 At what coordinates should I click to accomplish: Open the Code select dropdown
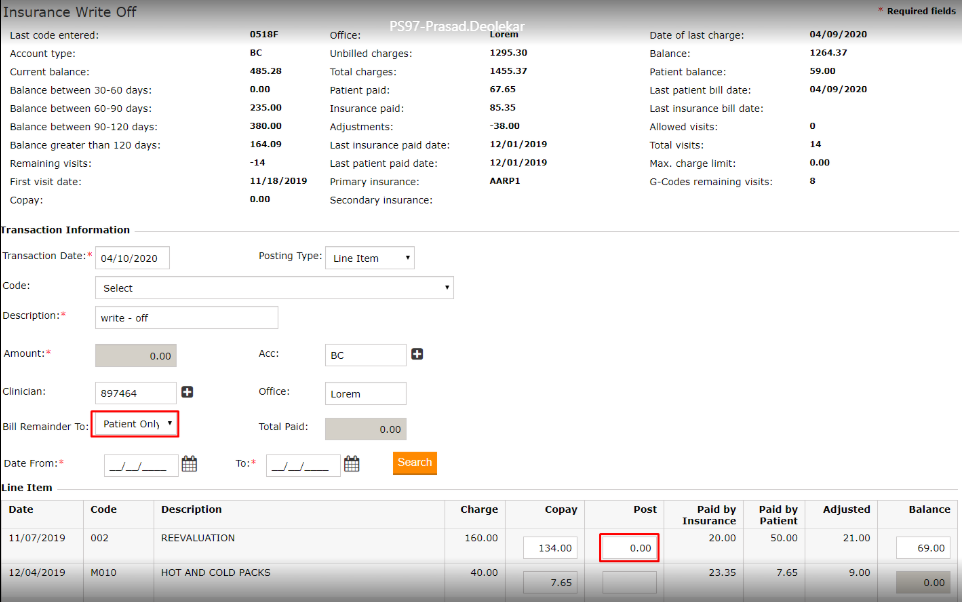(274, 288)
